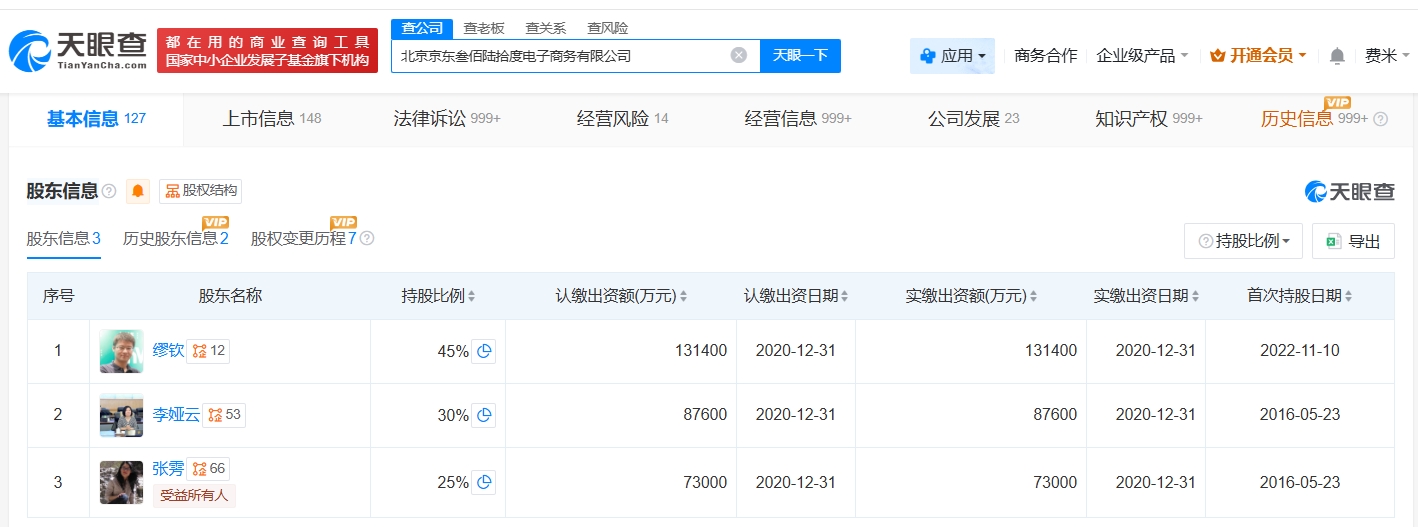Open the 持股比例 filter dropdown
The height and width of the screenshot is (527, 1418).
tap(1243, 241)
